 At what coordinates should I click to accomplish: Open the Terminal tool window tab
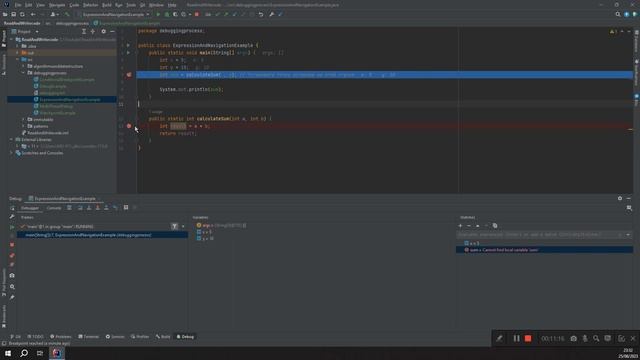(89, 337)
